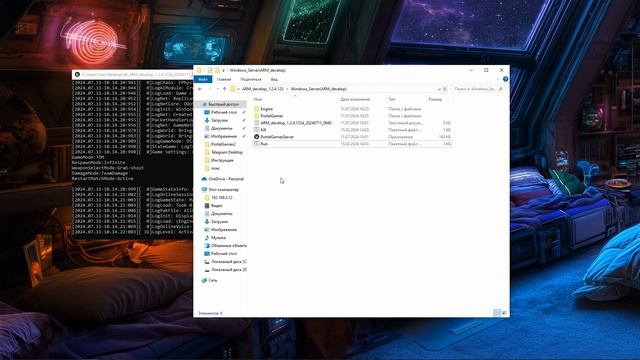Select the Engine folder icon
The image size is (640, 360).
(257, 109)
